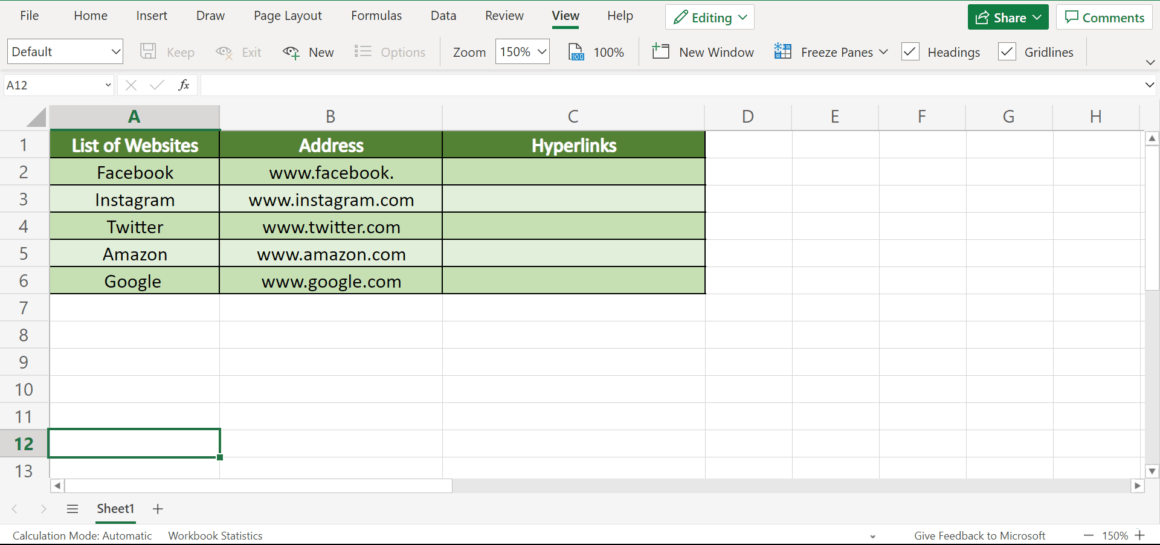Switch to the Home tab

90,16
